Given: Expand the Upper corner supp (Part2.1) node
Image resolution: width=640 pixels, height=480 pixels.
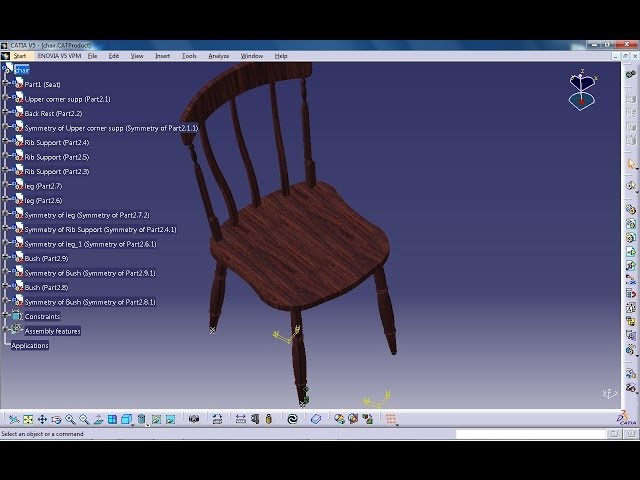Looking at the screenshot, I should (x=5, y=98).
